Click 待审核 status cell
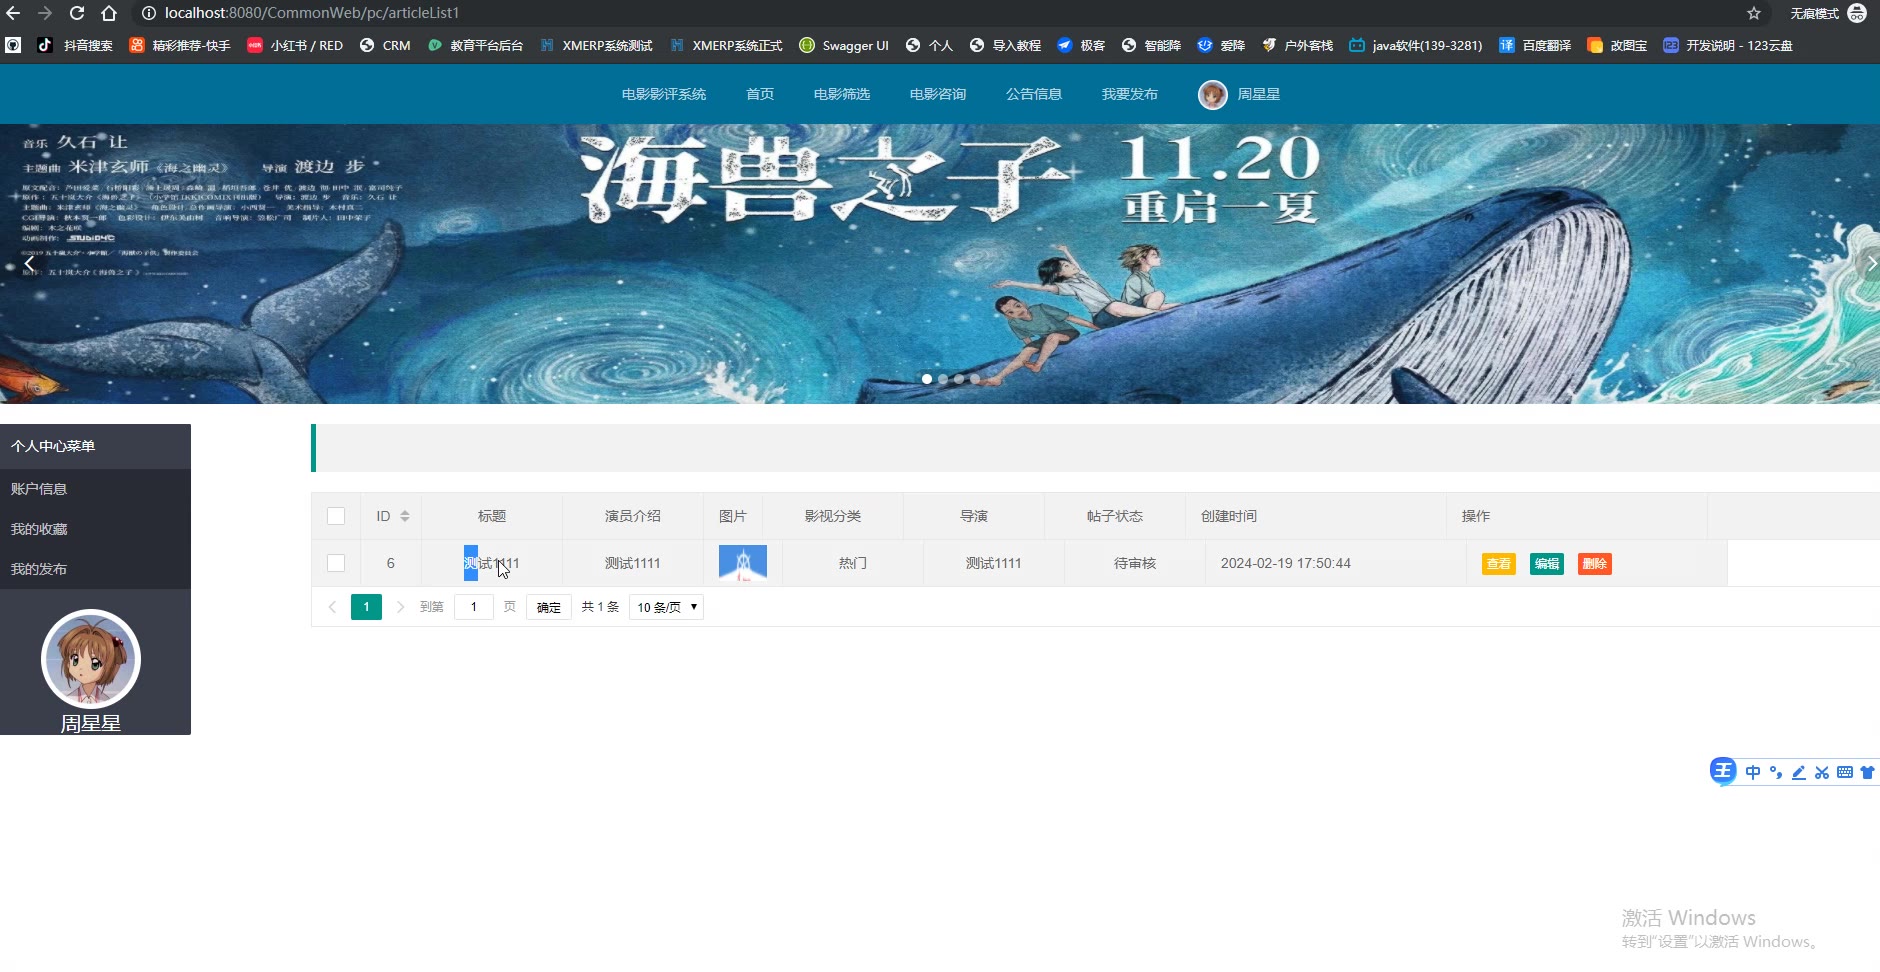This screenshot has width=1880, height=972. pyautogui.click(x=1135, y=563)
